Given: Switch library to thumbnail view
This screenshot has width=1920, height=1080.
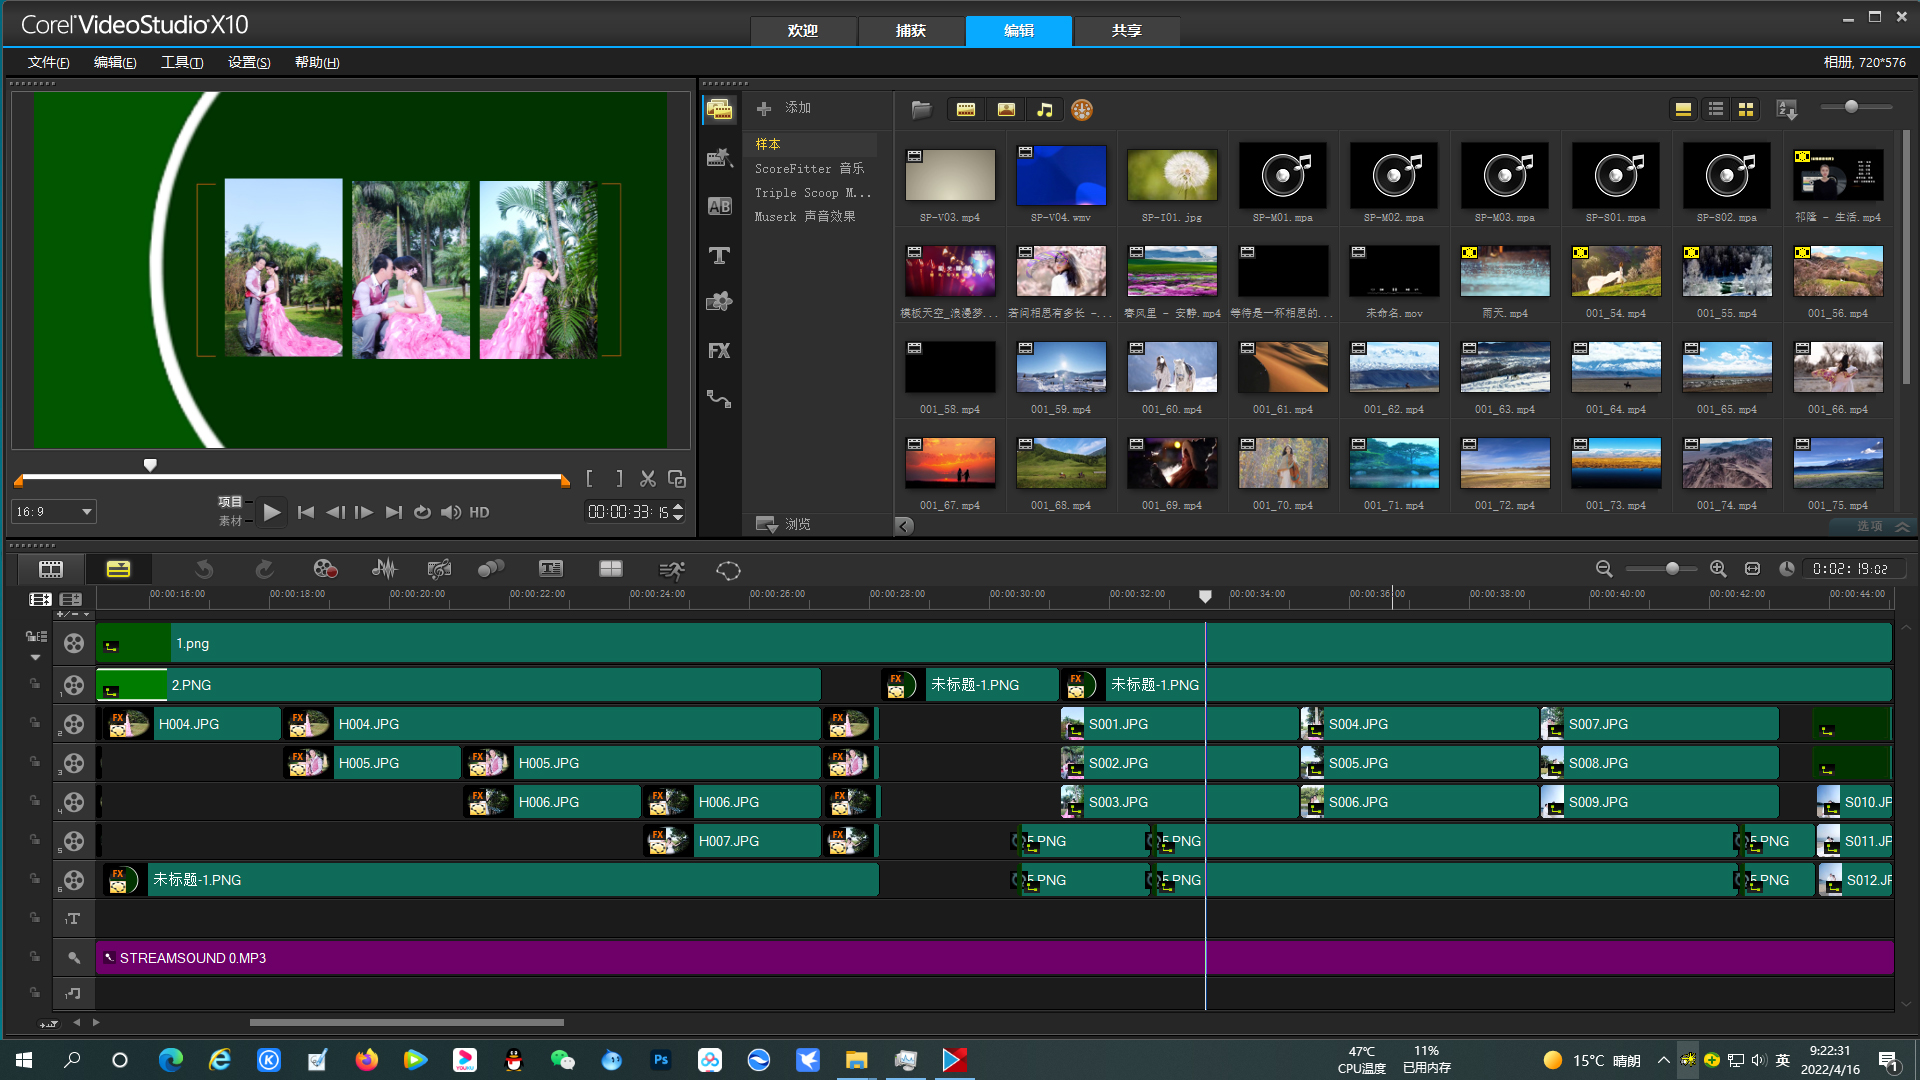Looking at the screenshot, I should pos(1746,109).
